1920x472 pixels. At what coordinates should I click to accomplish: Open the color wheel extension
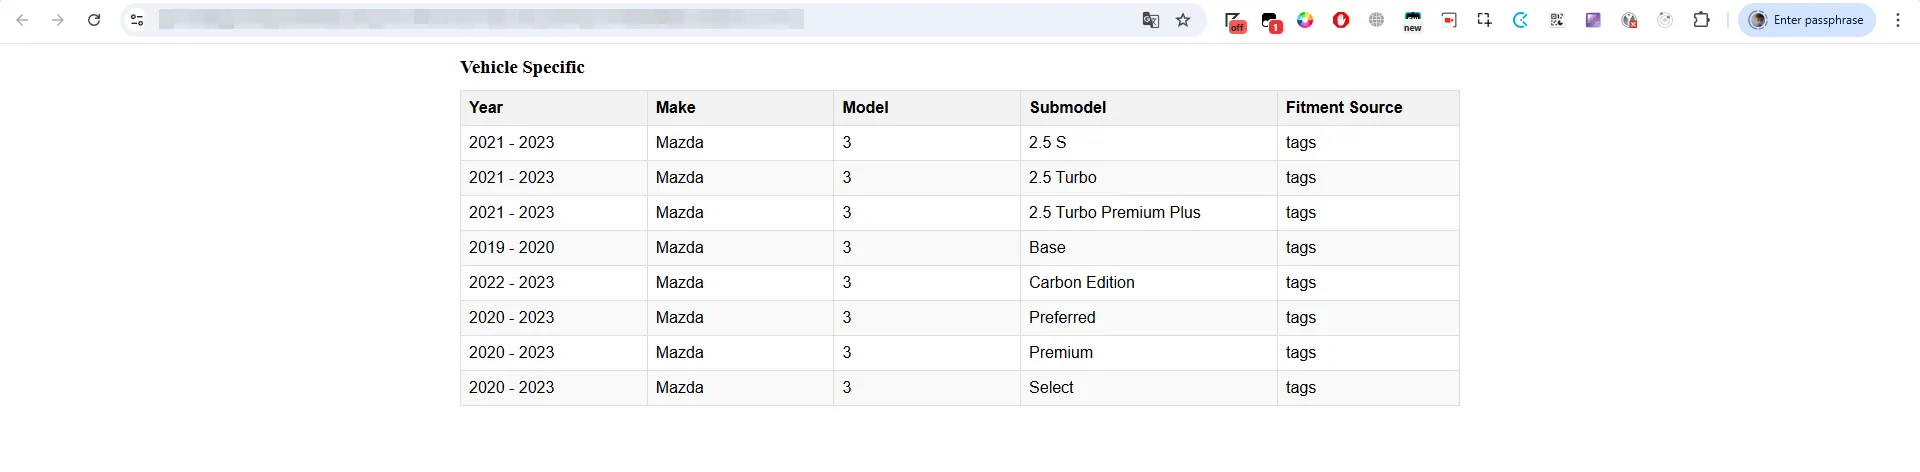click(1305, 20)
